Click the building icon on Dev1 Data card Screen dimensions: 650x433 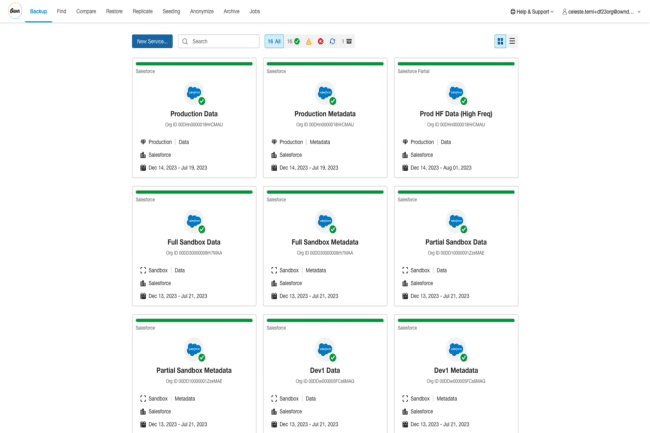pyautogui.click(x=274, y=411)
